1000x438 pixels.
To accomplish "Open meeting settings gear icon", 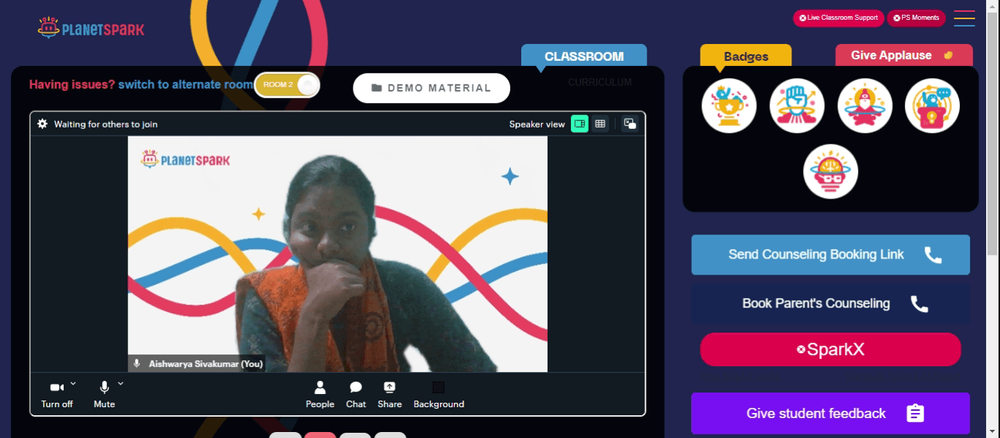I will pos(42,124).
